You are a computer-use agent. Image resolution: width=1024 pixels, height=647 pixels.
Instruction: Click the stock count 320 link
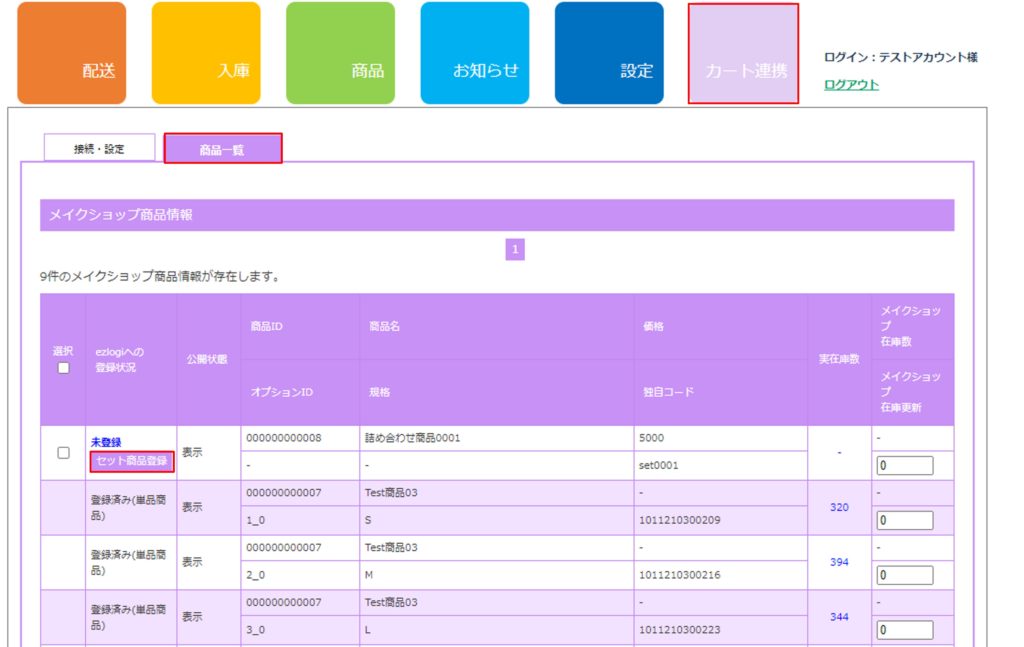pos(839,508)
